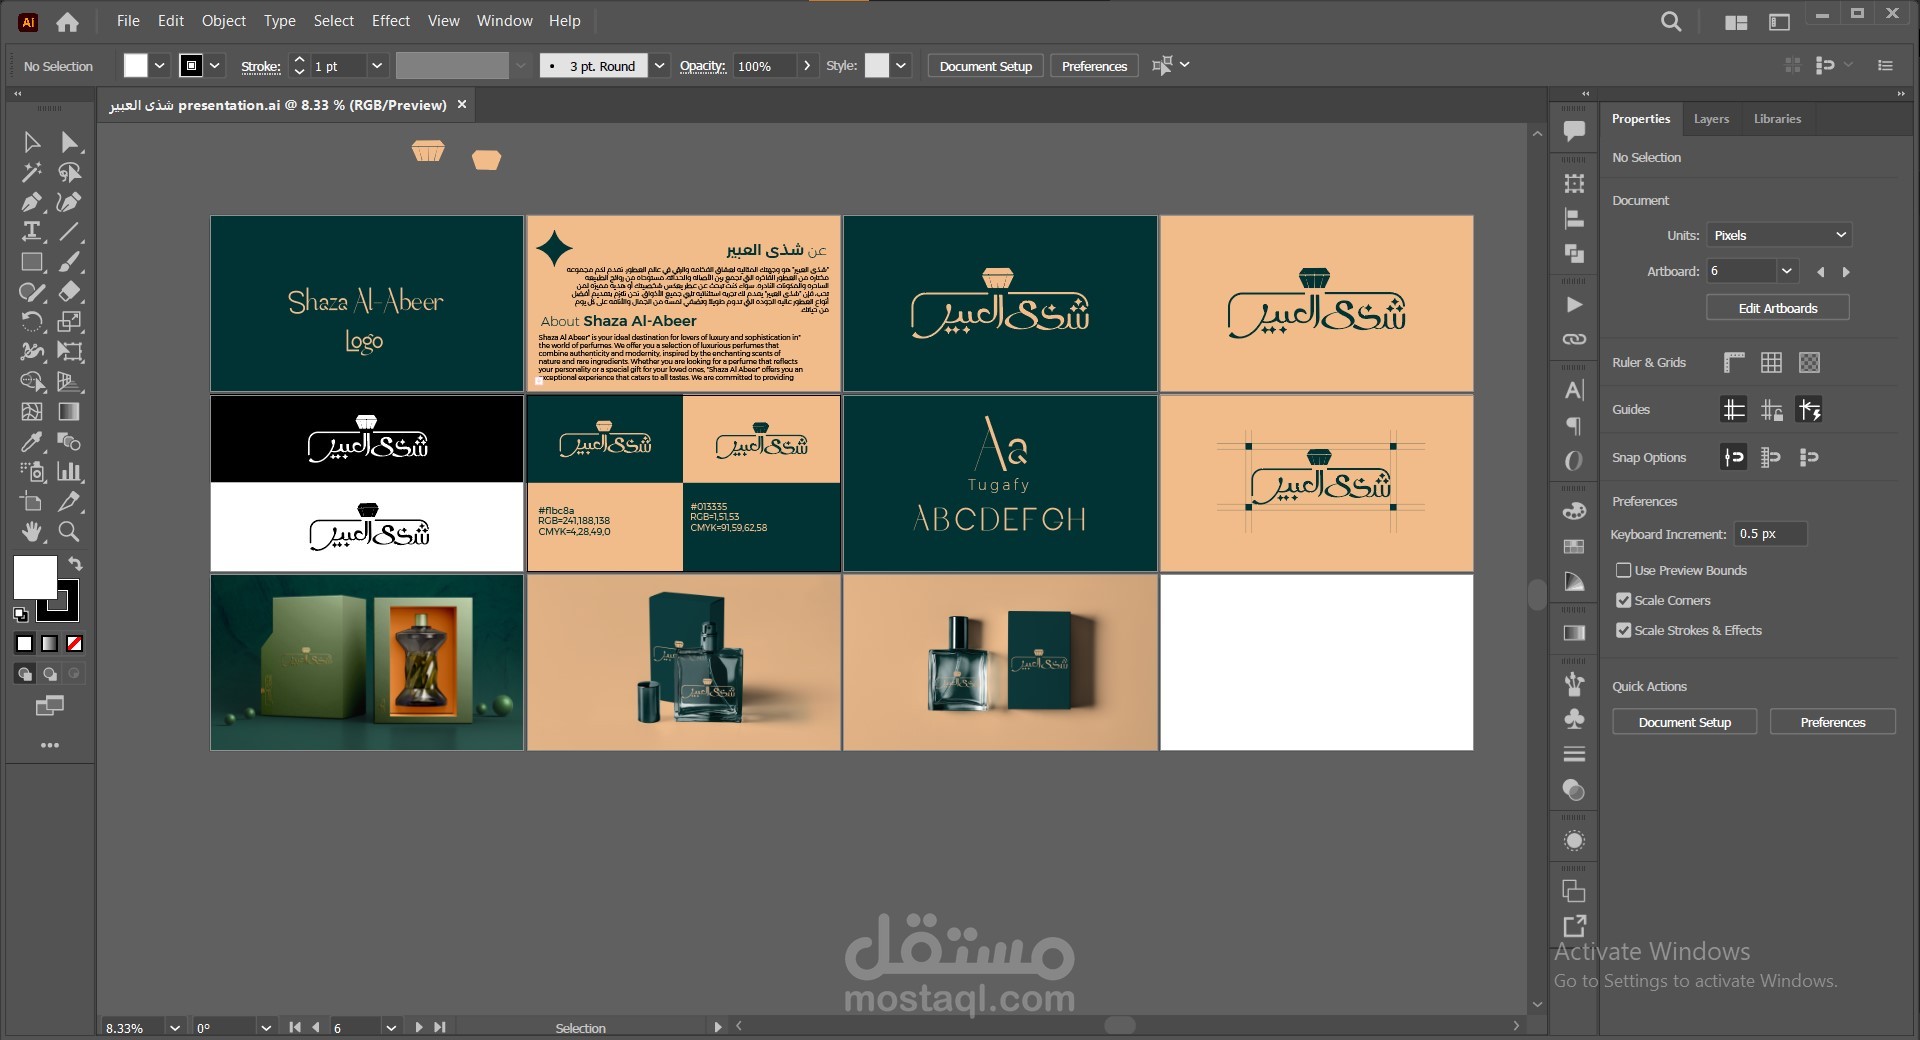Expand the stroke weight dropdown
The image size is (1920, 1040).
377,66
